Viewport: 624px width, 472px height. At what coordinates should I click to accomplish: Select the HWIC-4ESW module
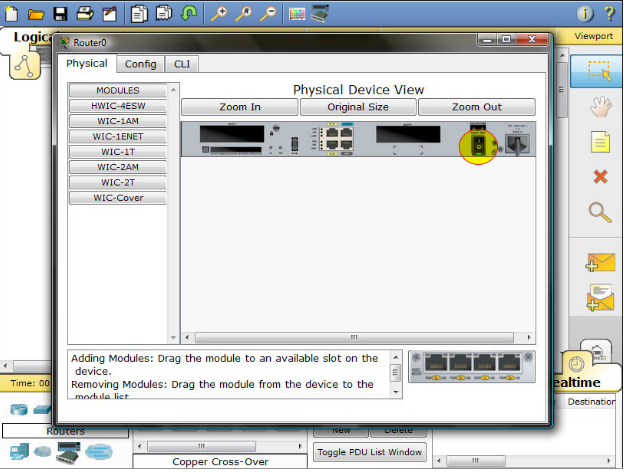coord(117,106)
